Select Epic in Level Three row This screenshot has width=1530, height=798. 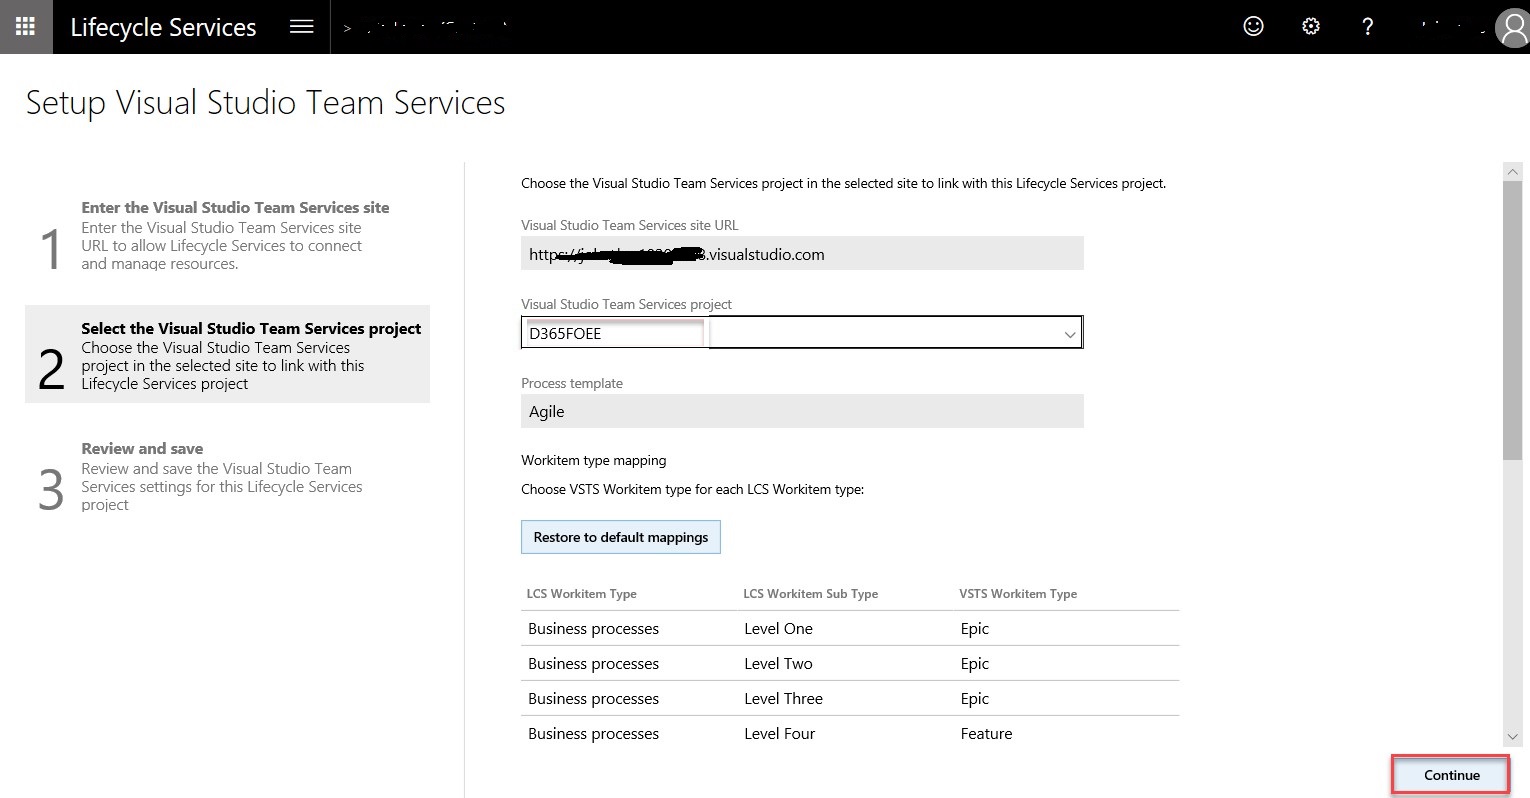click(x=974, y=699)
